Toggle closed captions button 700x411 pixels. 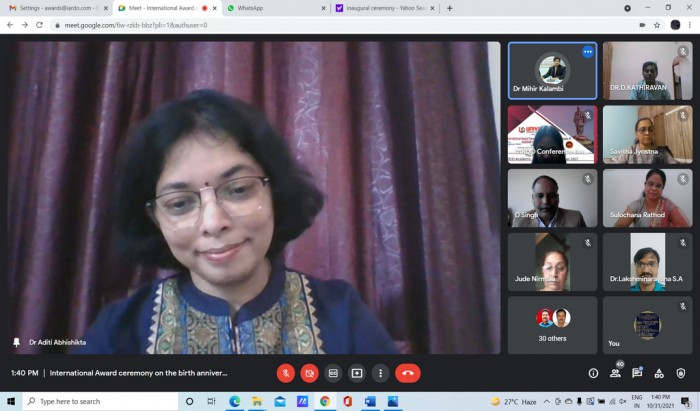coord(333,373)
